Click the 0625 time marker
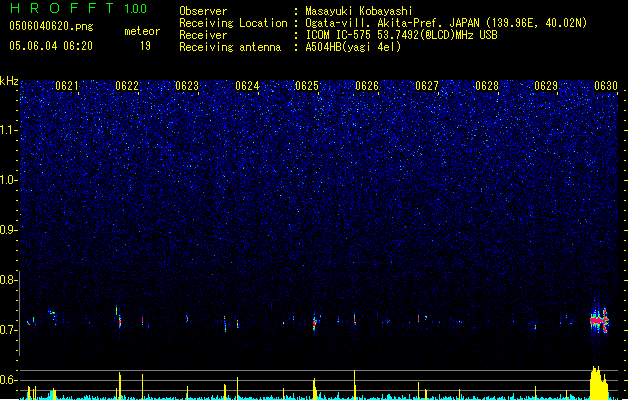 (x=307, y=86)
